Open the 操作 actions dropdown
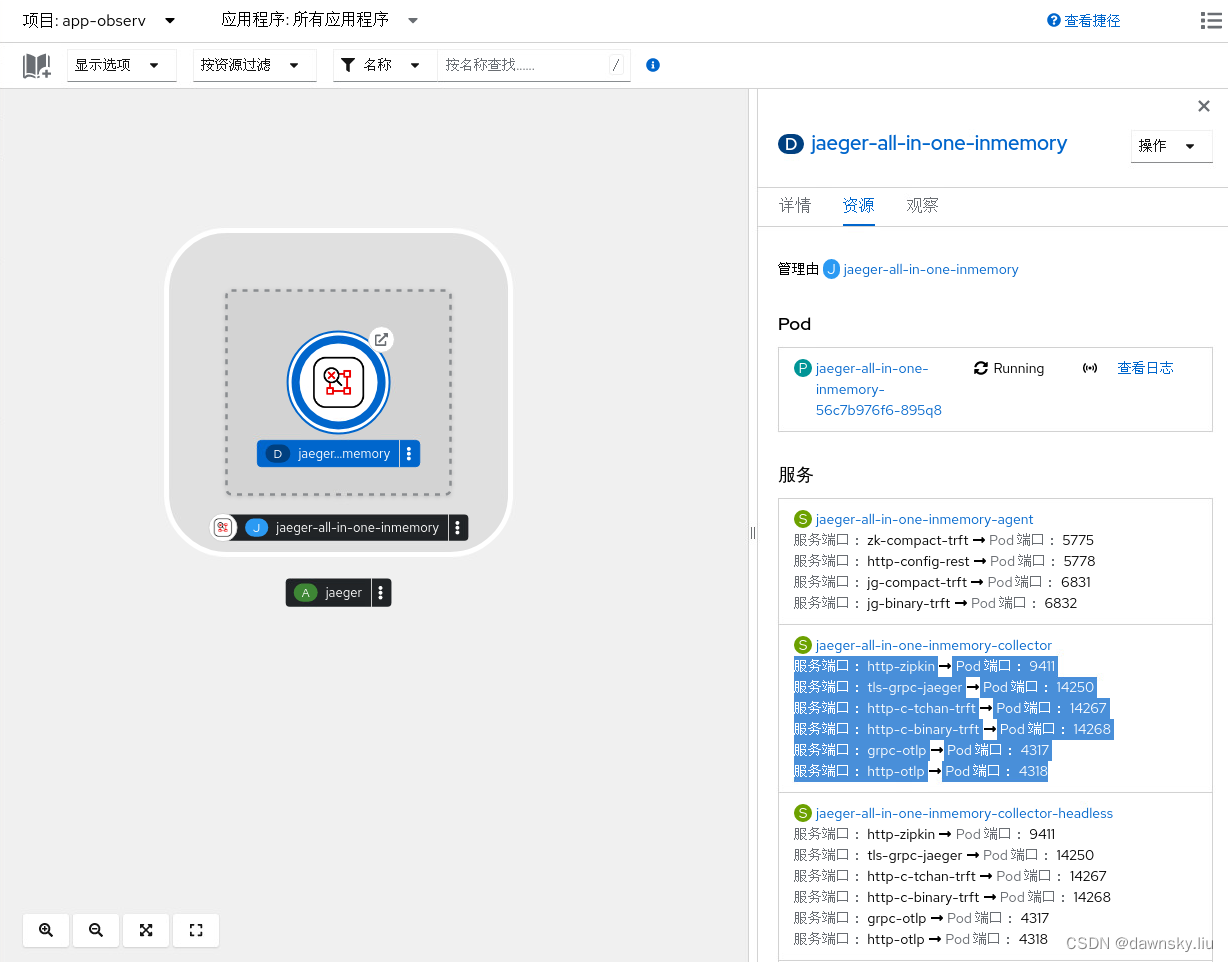Viewport: 1228px width, 962px height. (1171, 145)
